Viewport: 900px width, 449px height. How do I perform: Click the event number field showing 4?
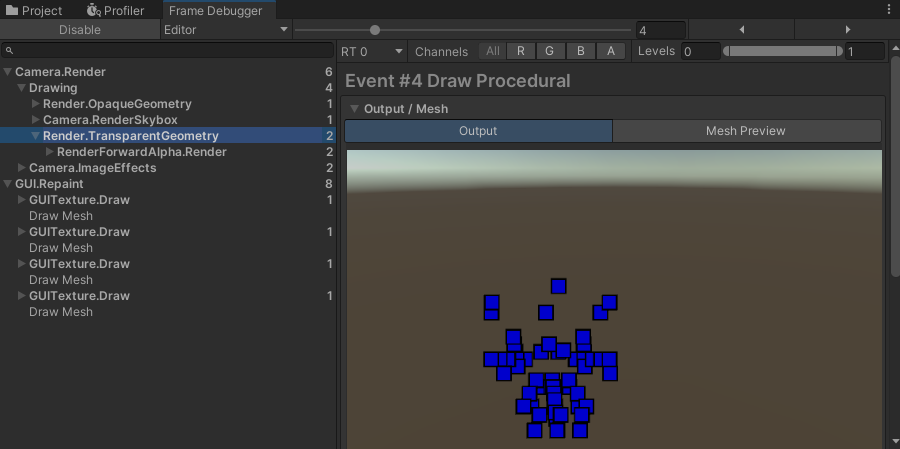661,30
